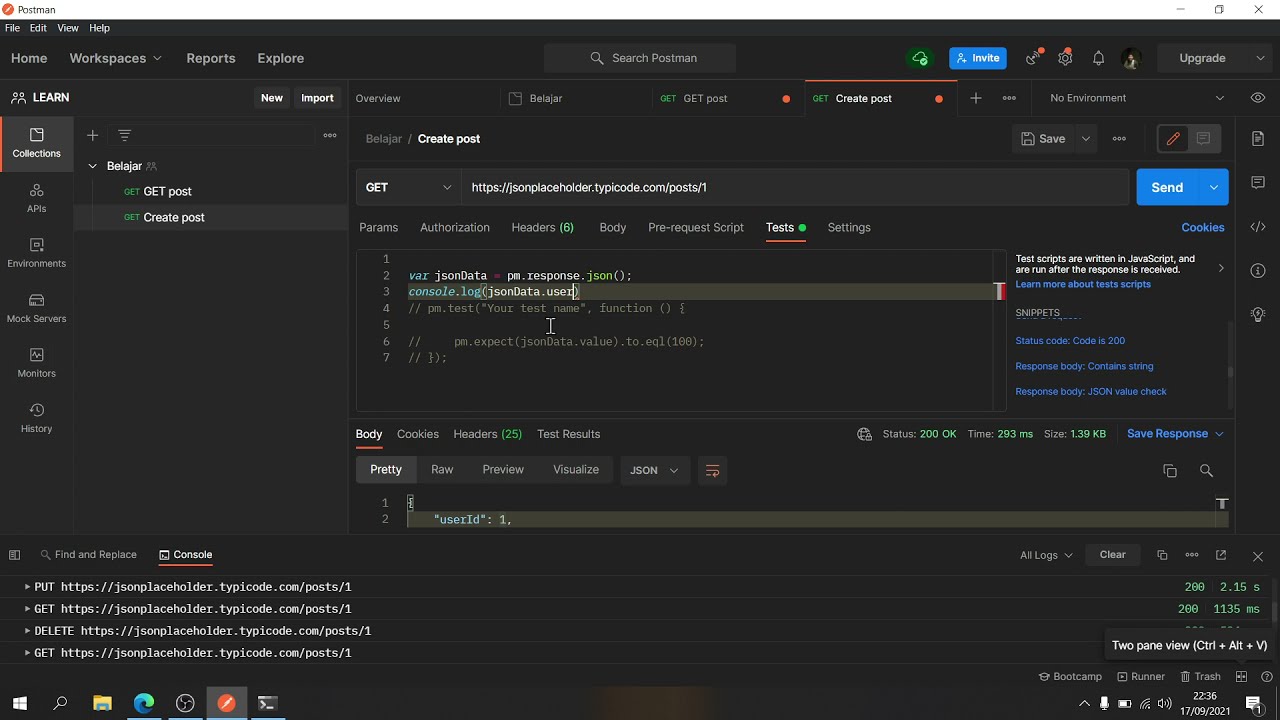The width and height of the screenshot is (1280, 720).
Task: Open the Mock Servers sidebar section
Action: tap(36, 308)
